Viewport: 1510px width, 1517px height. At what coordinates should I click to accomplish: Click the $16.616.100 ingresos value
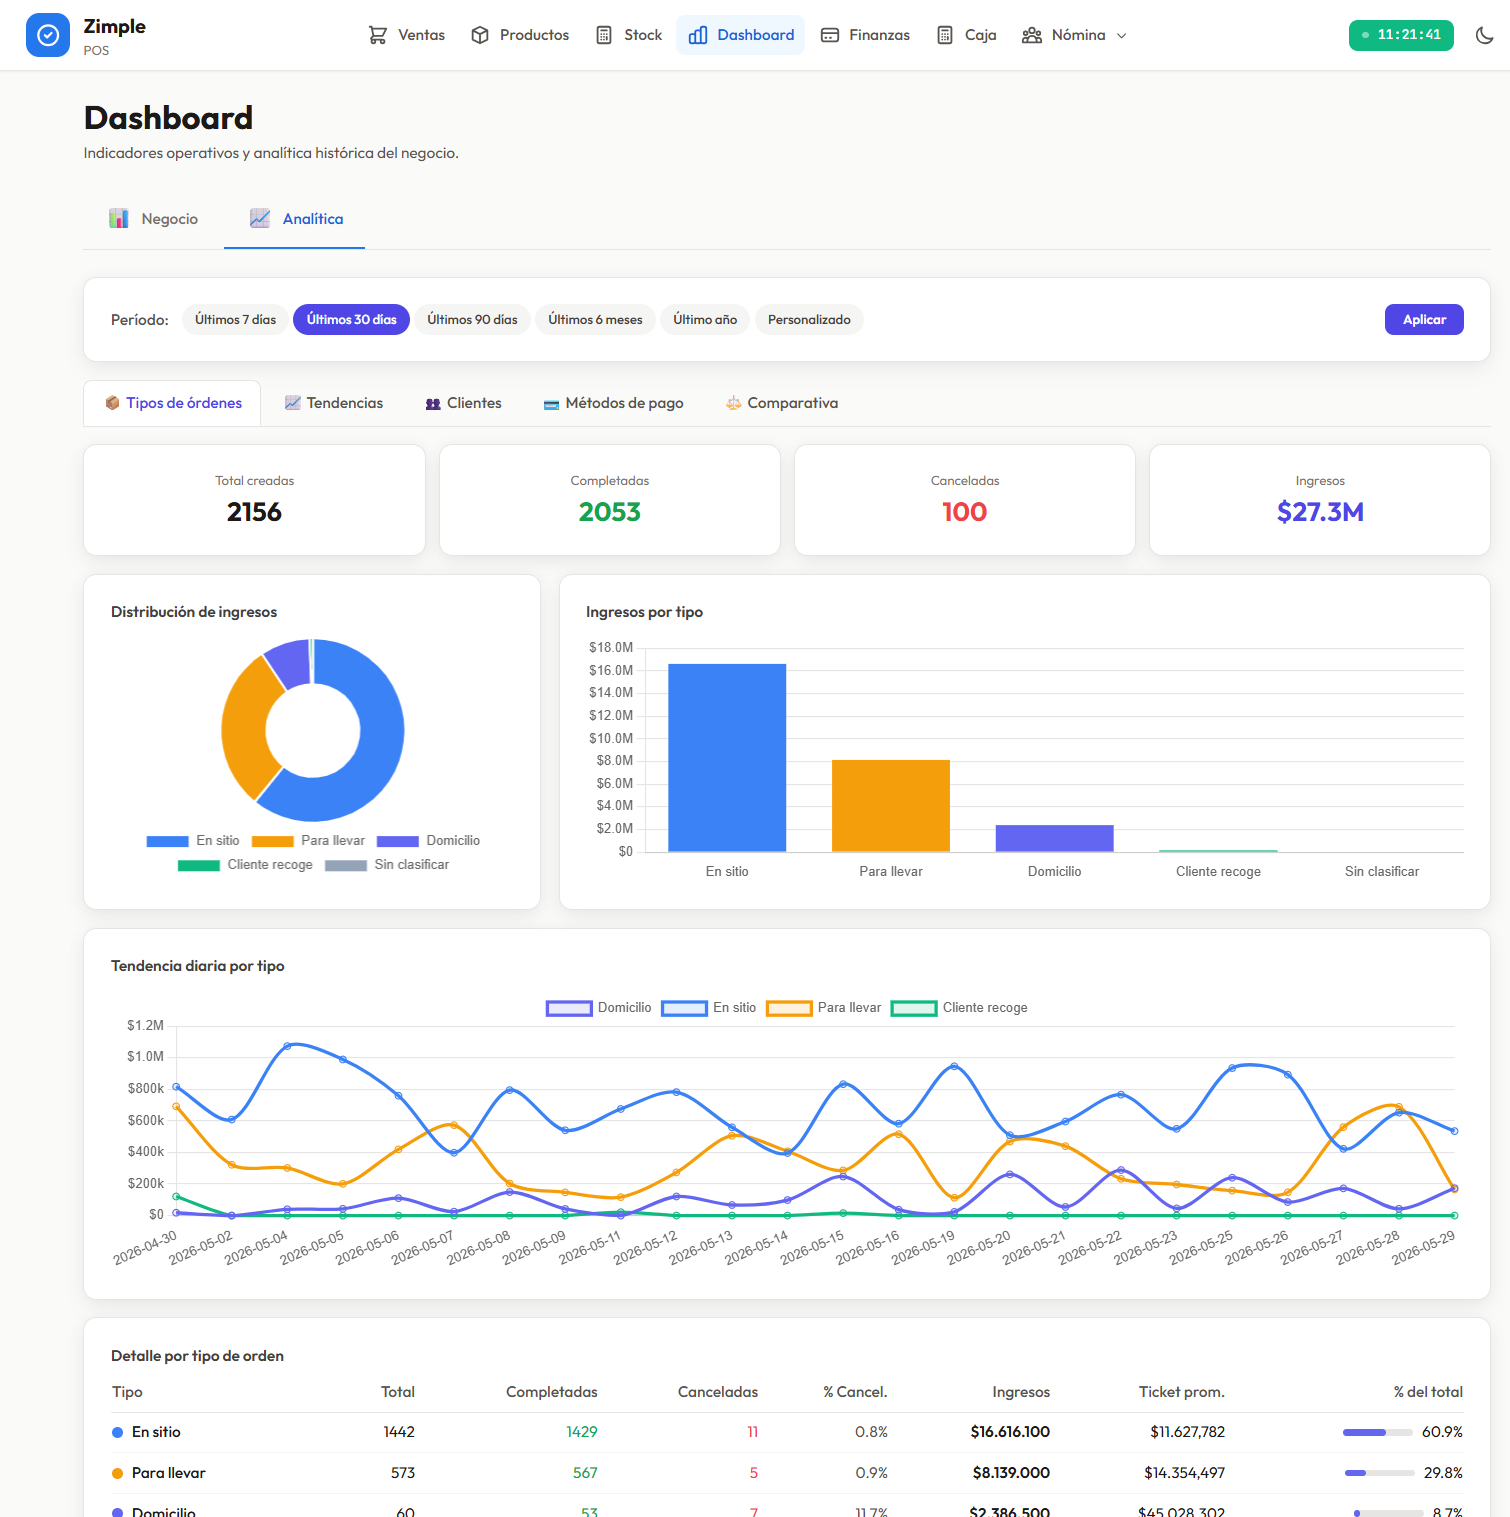tap(1010, 1432)
